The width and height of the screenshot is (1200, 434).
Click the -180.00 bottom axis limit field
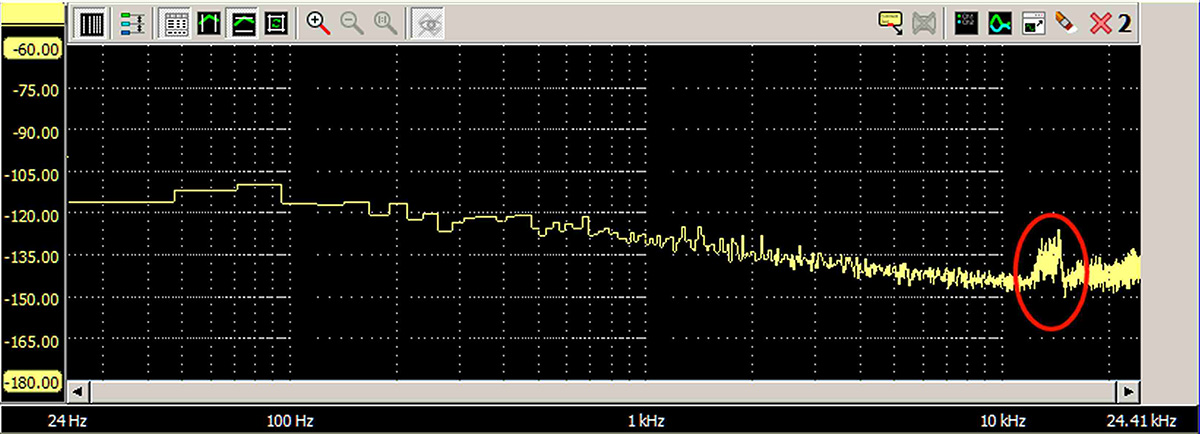coord(34,382)
